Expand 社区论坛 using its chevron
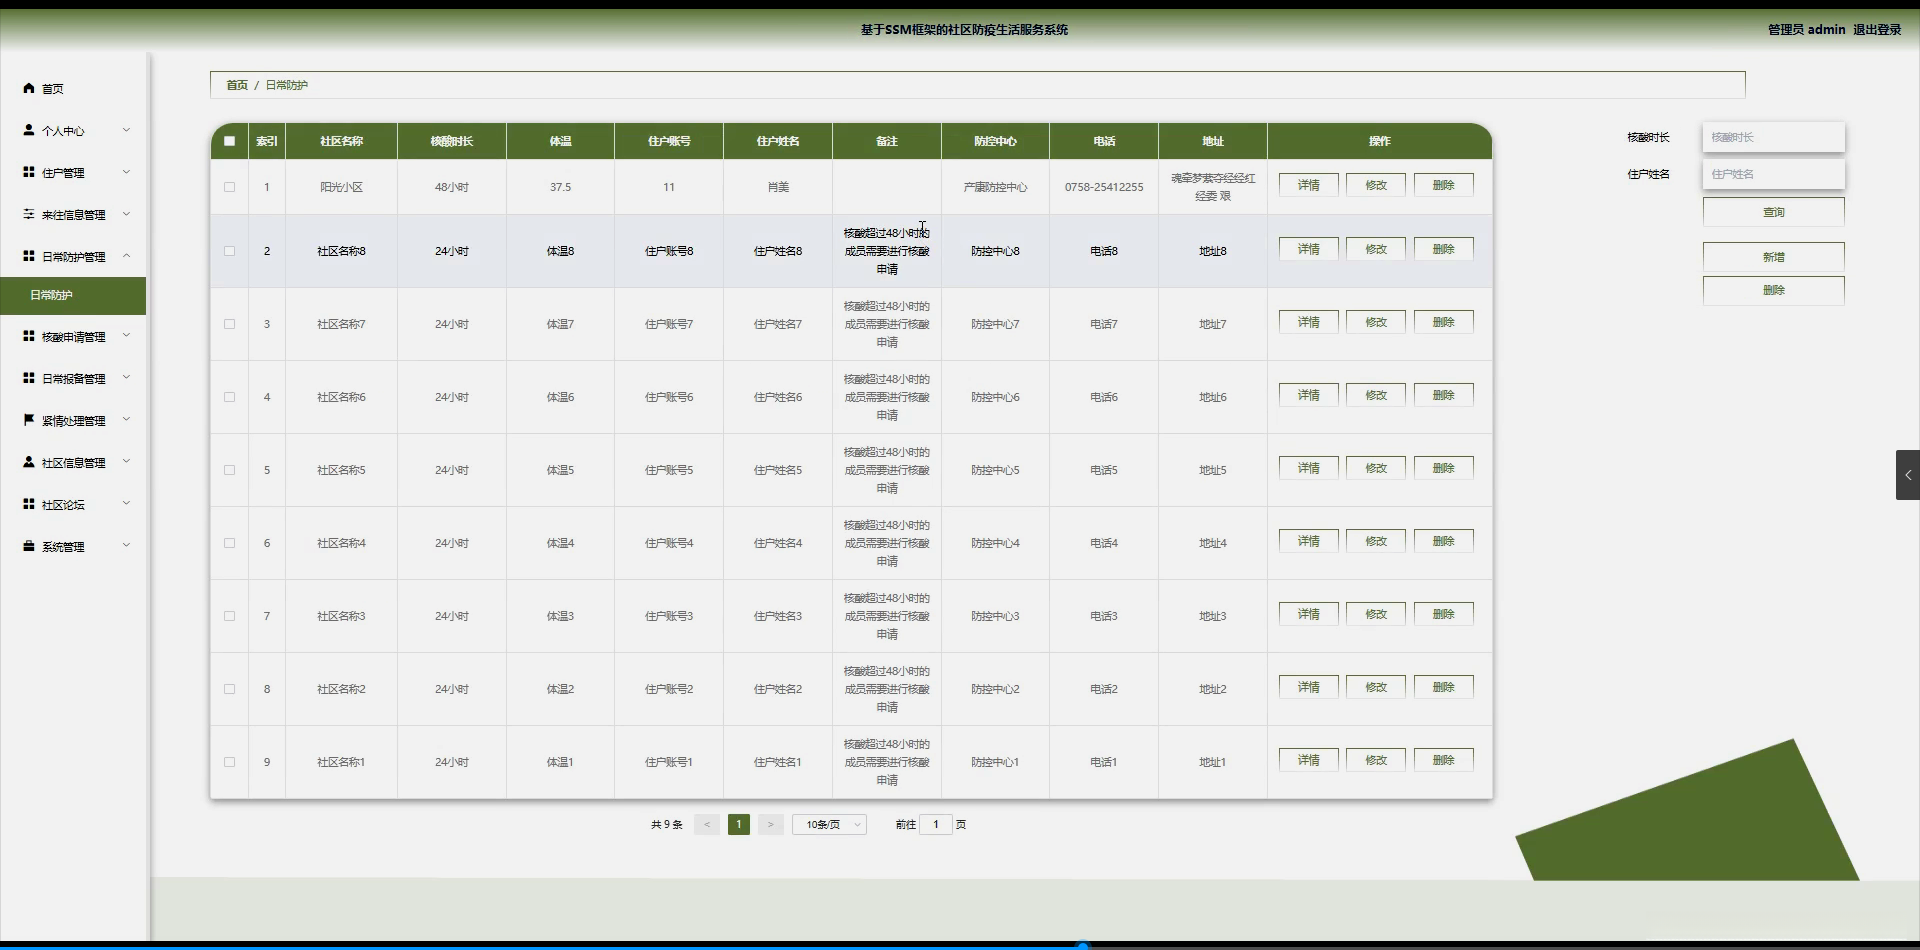1920x950 pixels. pyautogui.click(x=126, y=504)
